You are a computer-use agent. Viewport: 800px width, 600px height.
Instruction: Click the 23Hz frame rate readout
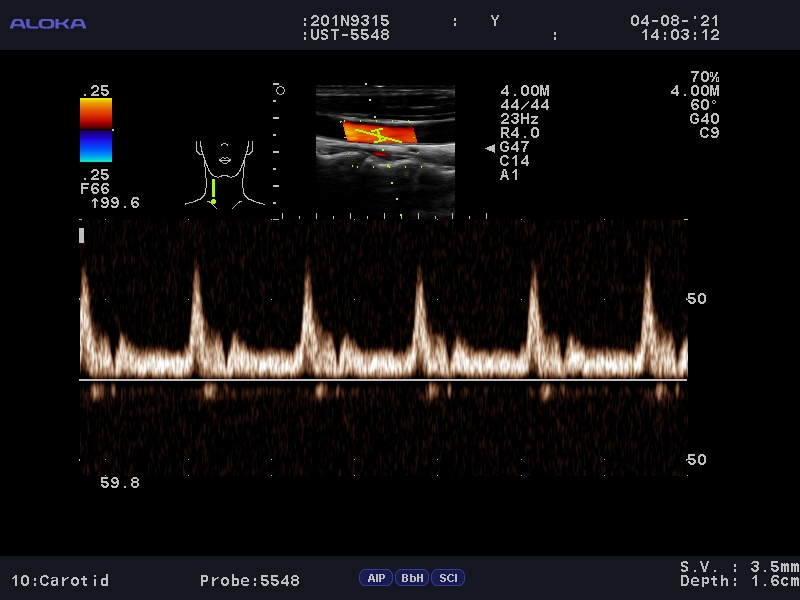520,119
